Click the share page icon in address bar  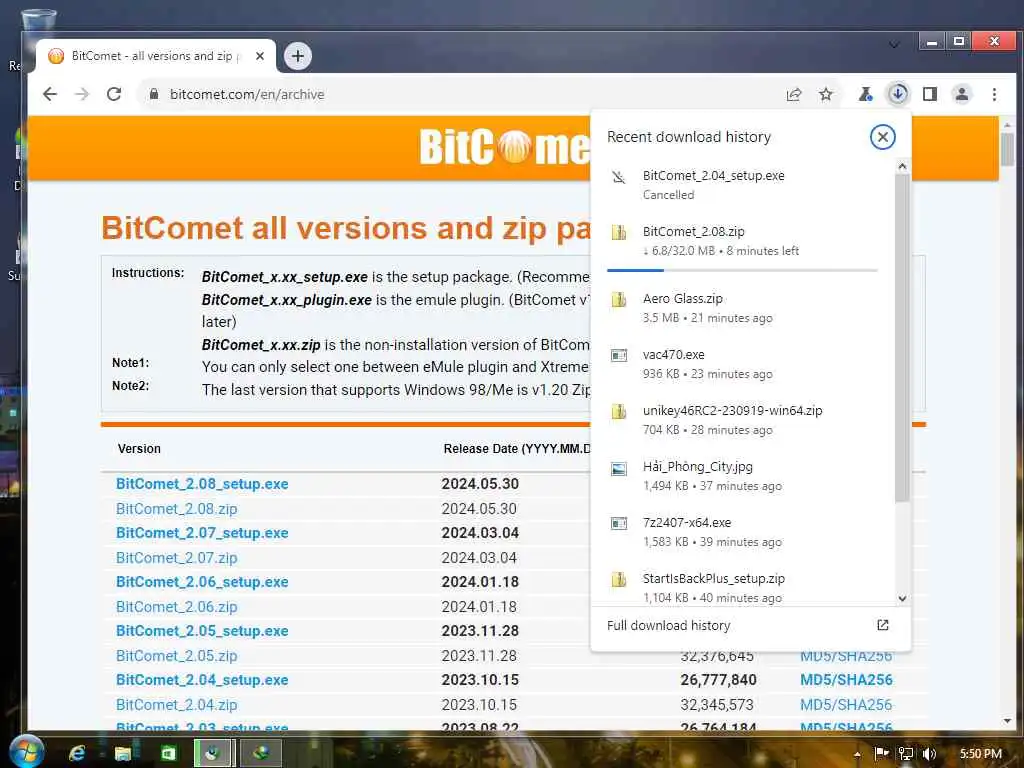(x=793, y=94)
